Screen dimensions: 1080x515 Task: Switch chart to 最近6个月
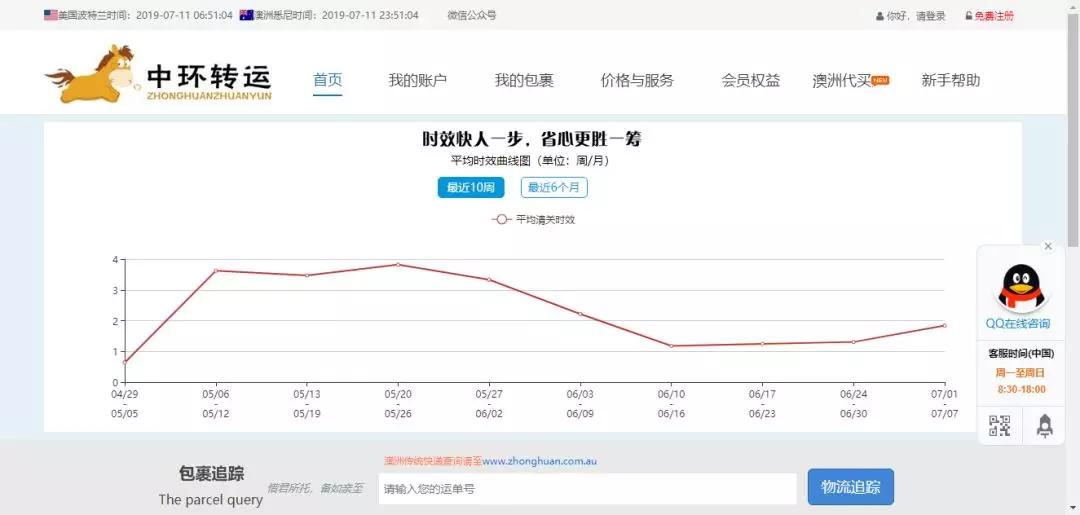554,187
